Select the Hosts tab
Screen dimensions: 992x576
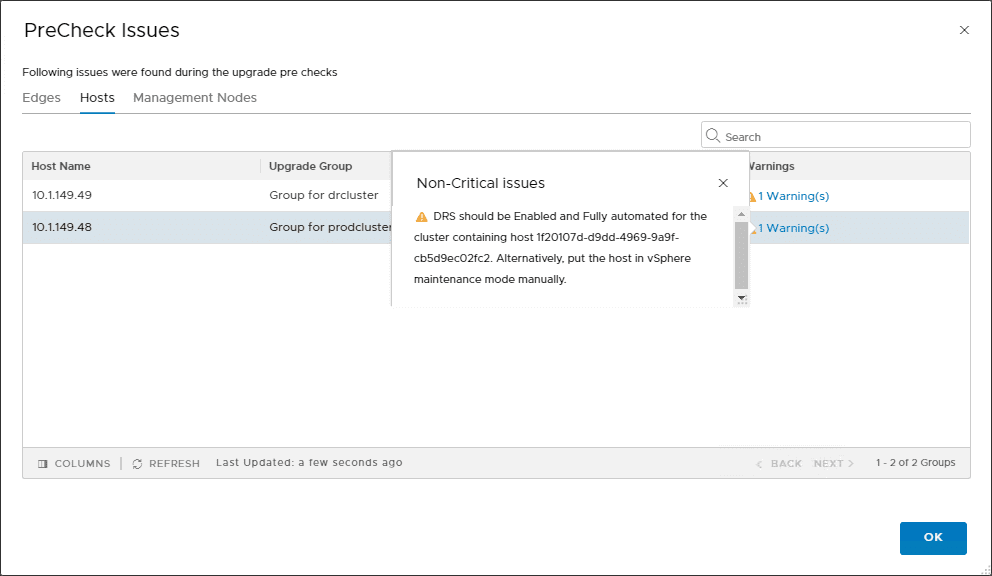pyautogui.click(x=97, y=97)
